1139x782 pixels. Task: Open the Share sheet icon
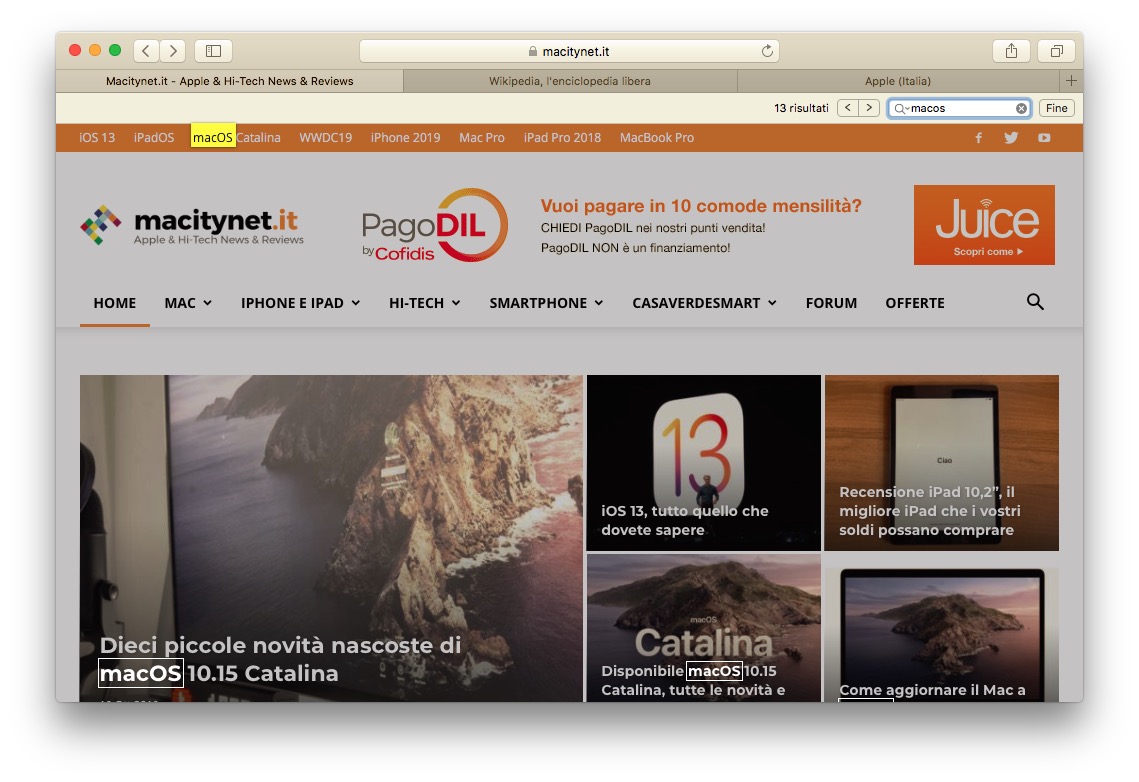(x=1010, y=50)
